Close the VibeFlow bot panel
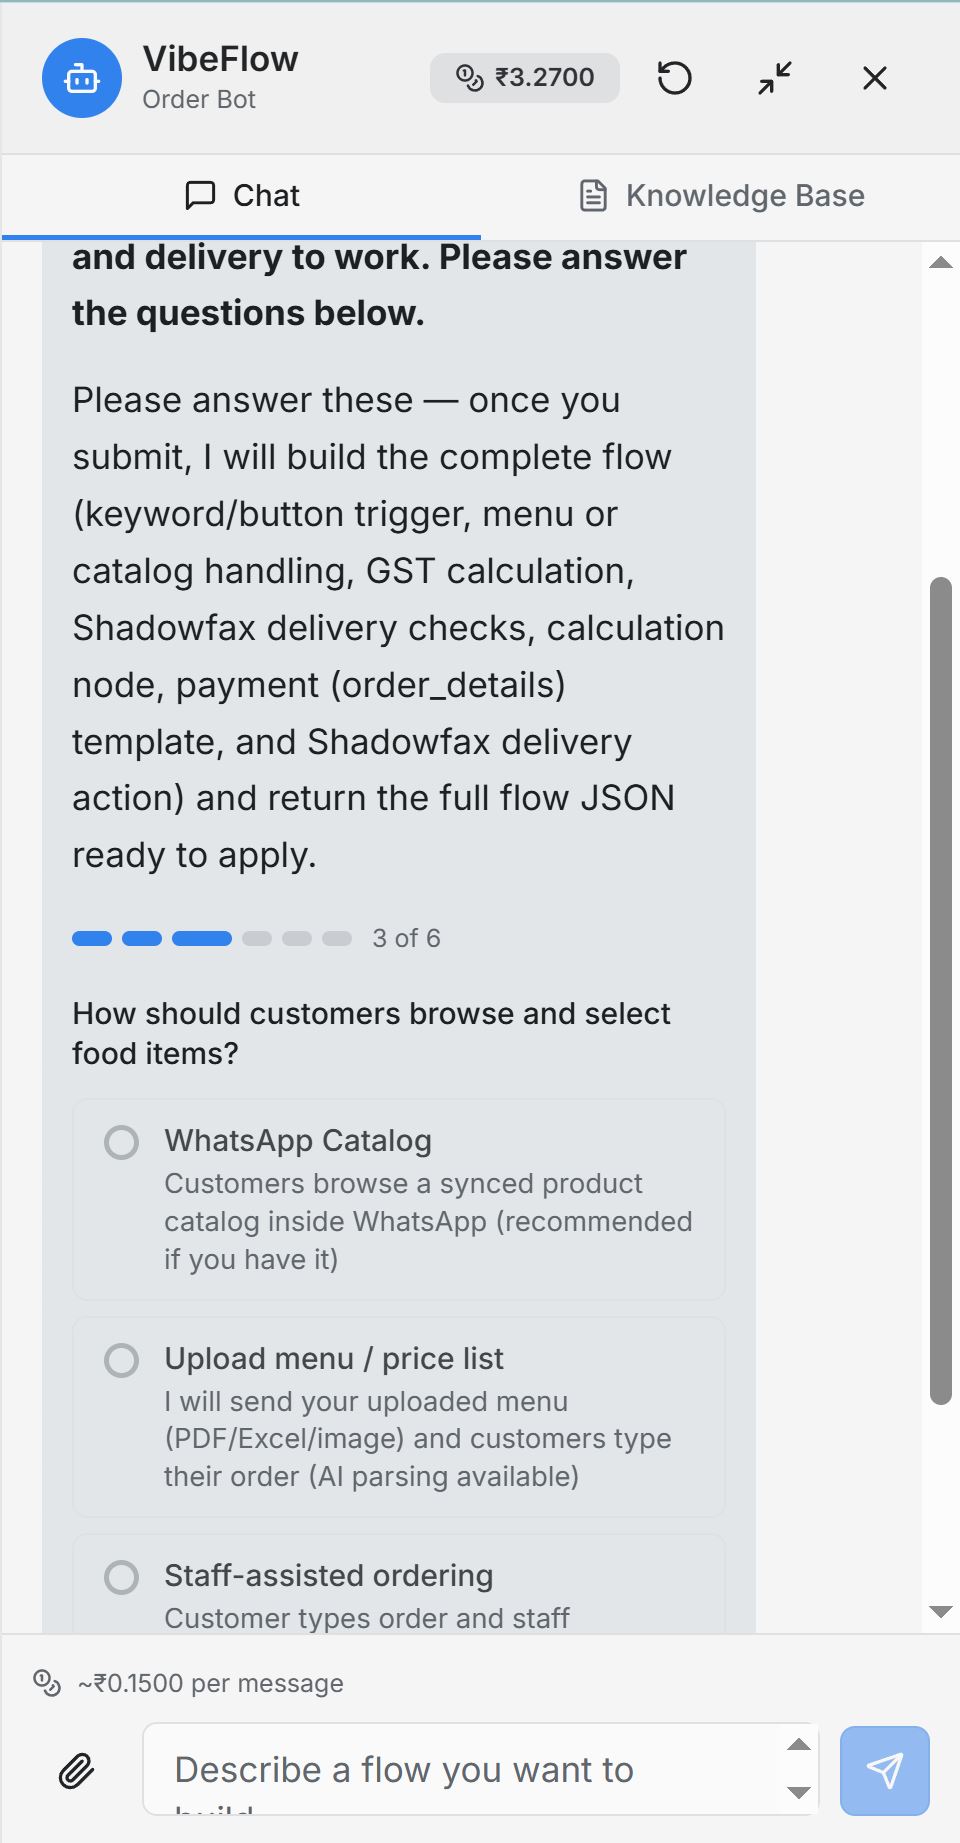This screenshot has height=1843, width=960. 873,78
